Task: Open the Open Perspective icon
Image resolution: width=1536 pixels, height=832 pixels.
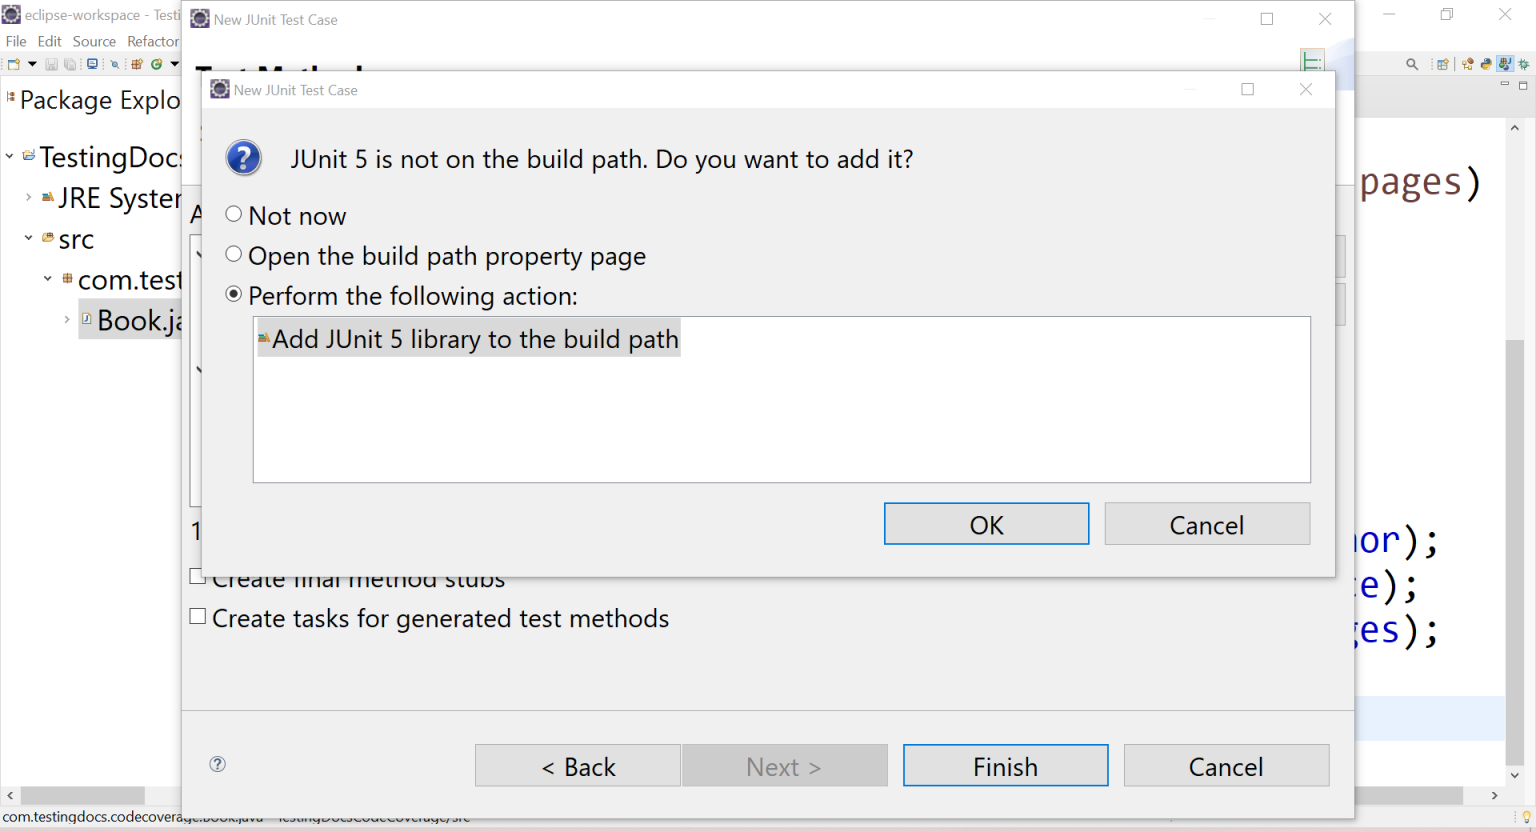Action: click(1443, 64)
